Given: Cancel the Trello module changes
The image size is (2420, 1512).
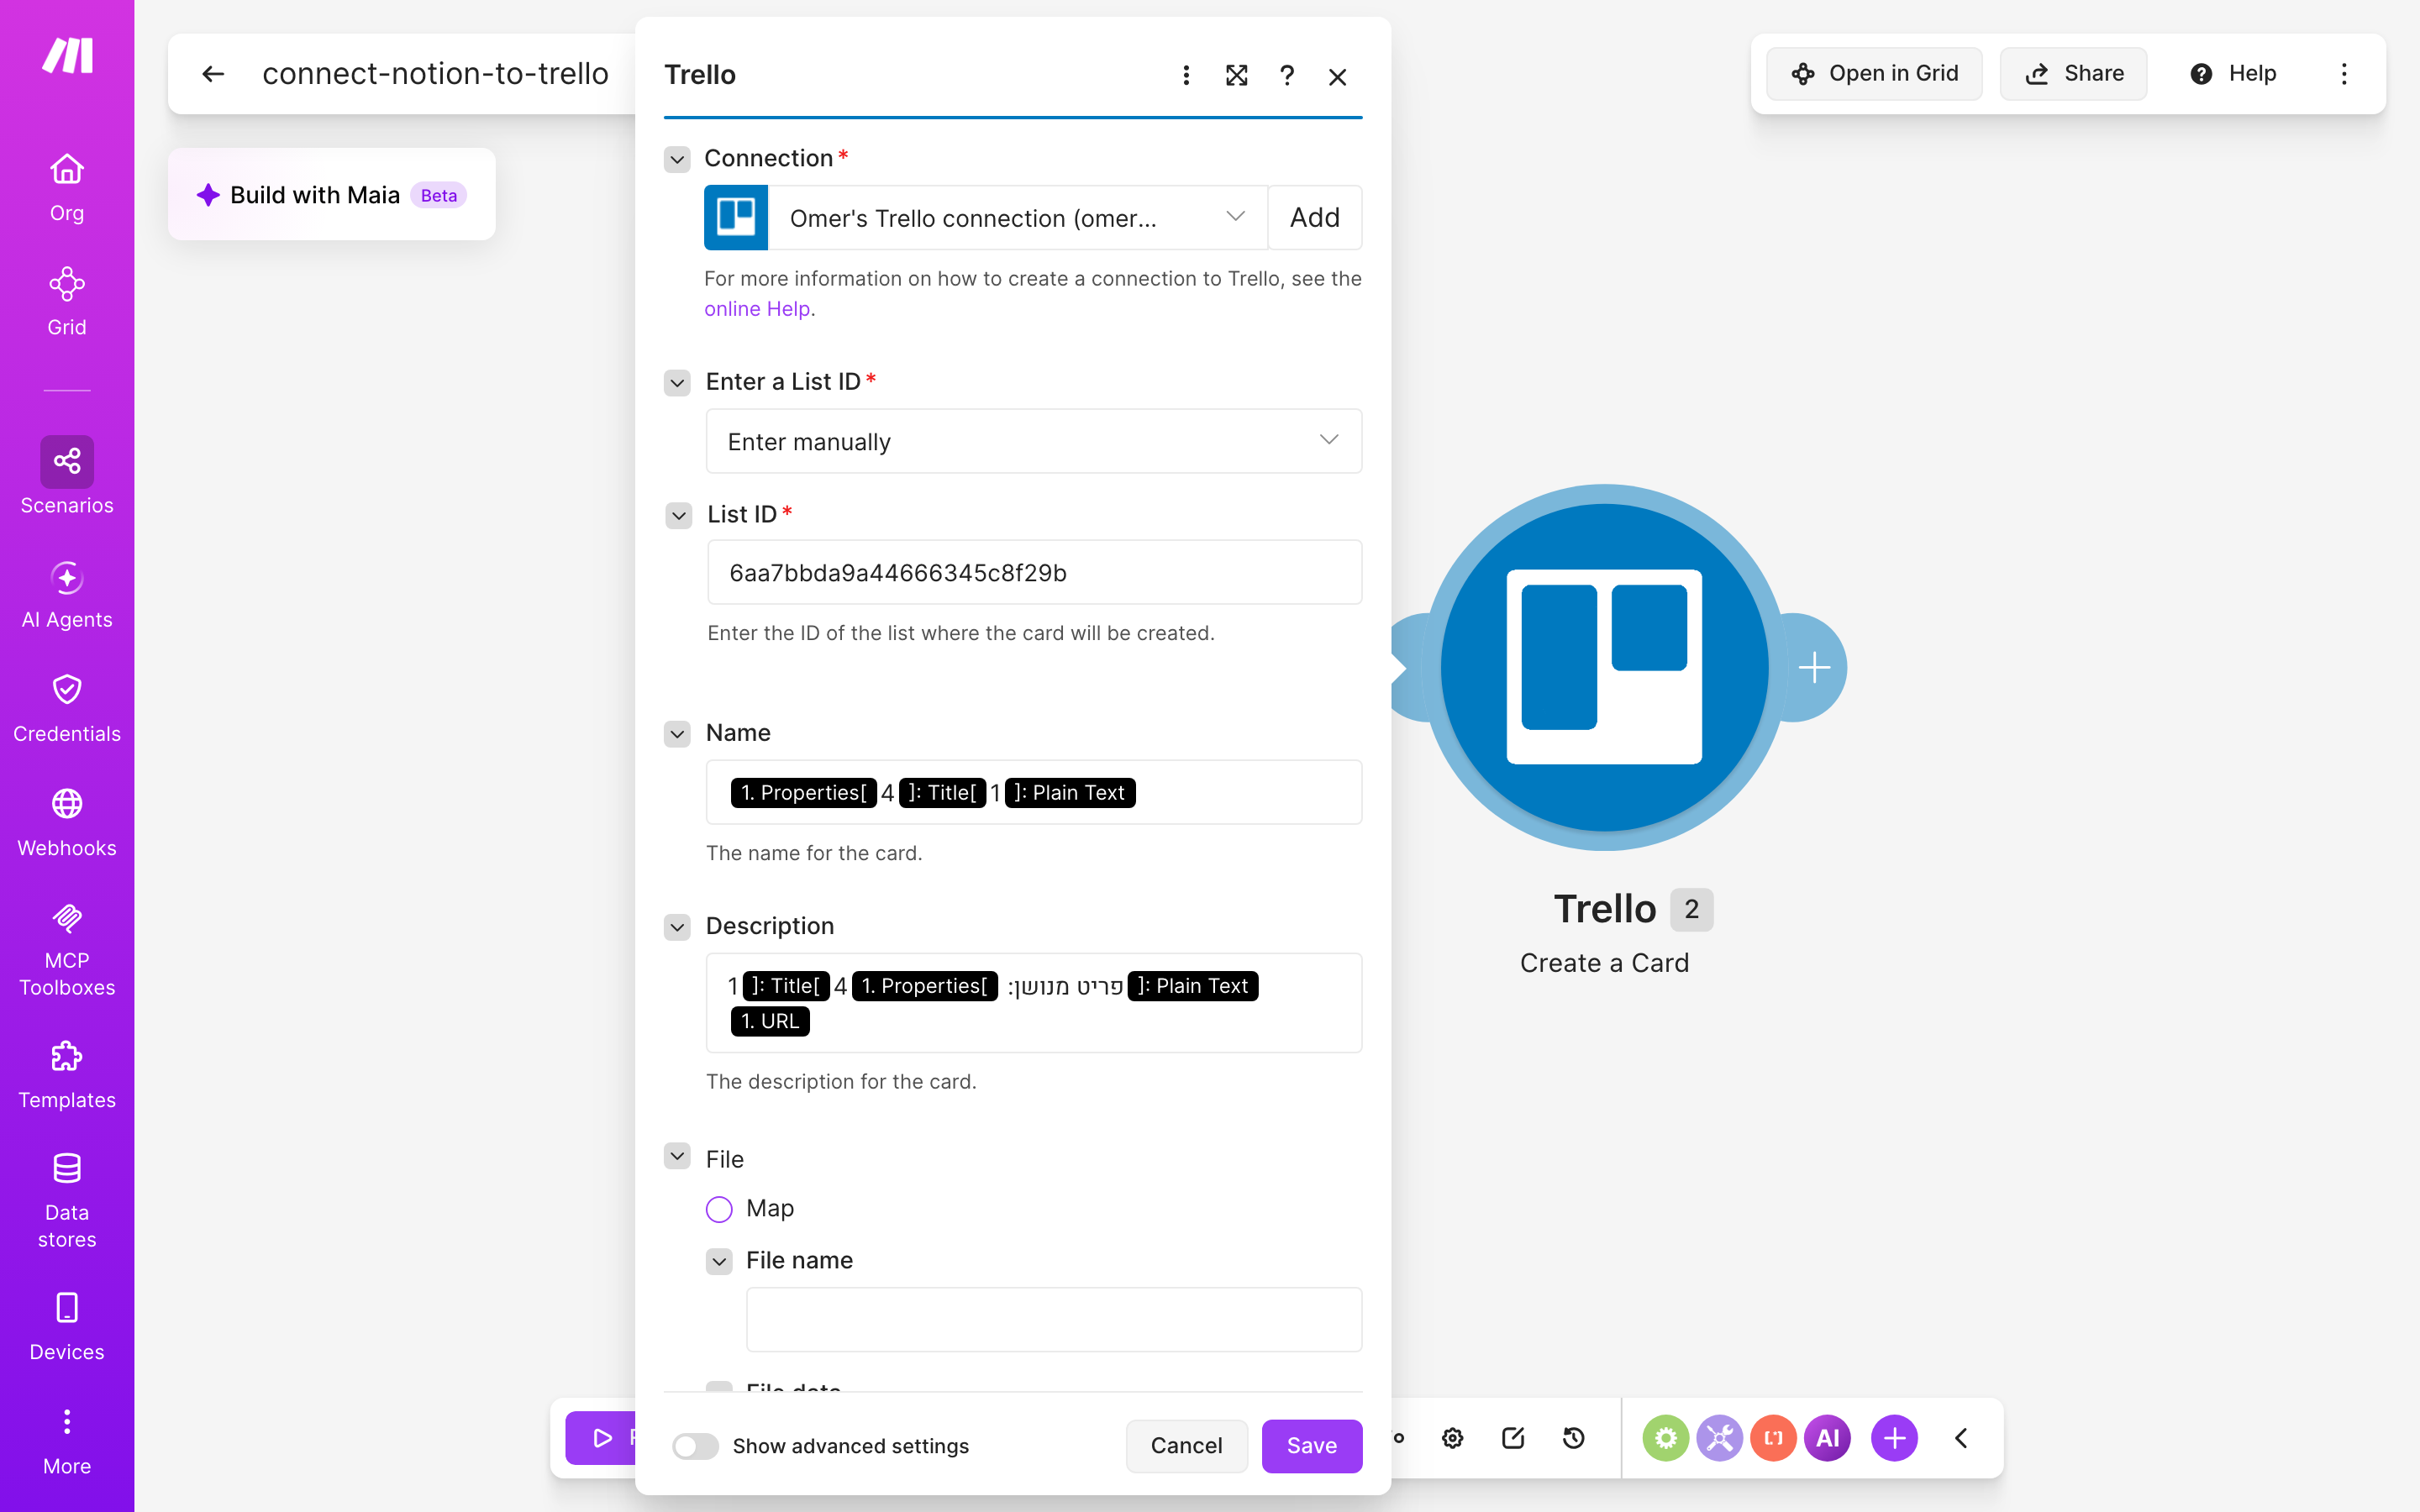Looking at the screenshot, I should (x=1186, y=1446).
